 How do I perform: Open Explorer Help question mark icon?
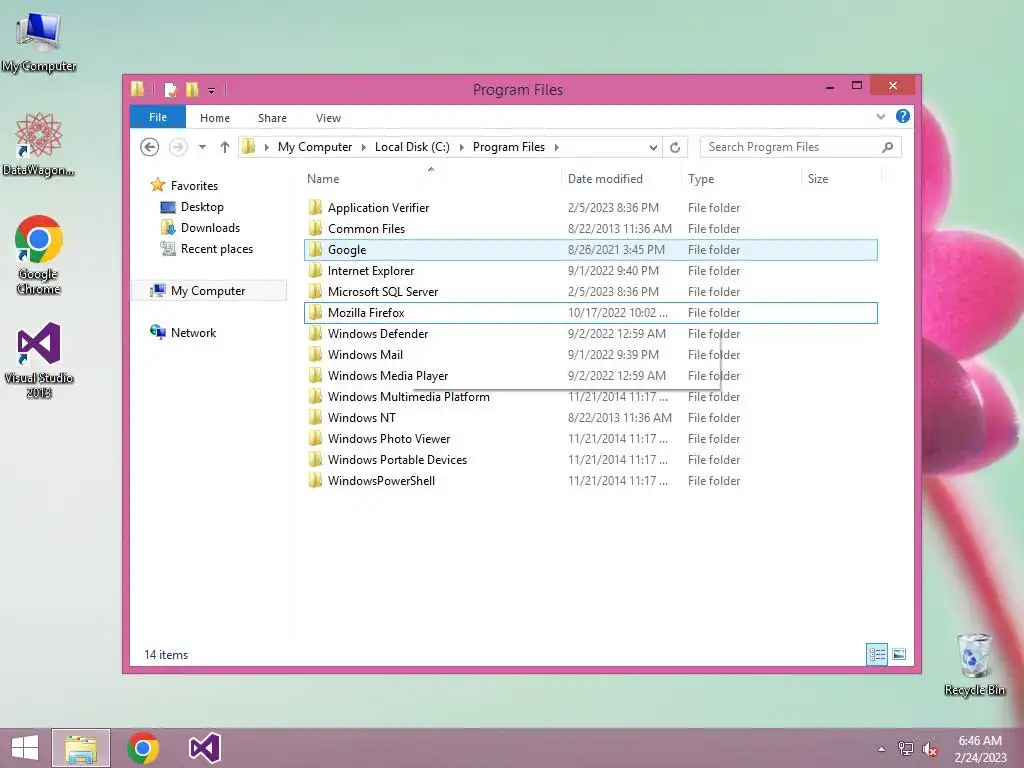(x=903, y=116)
